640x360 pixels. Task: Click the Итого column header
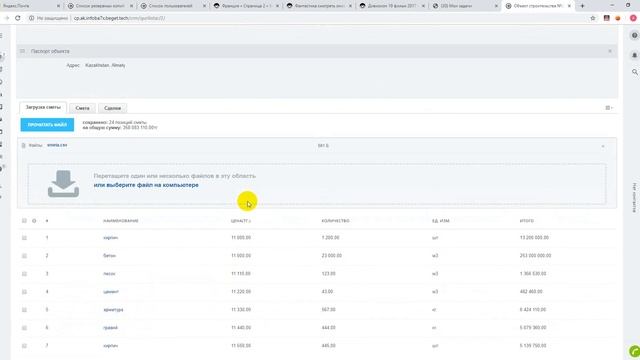[527, 221]
